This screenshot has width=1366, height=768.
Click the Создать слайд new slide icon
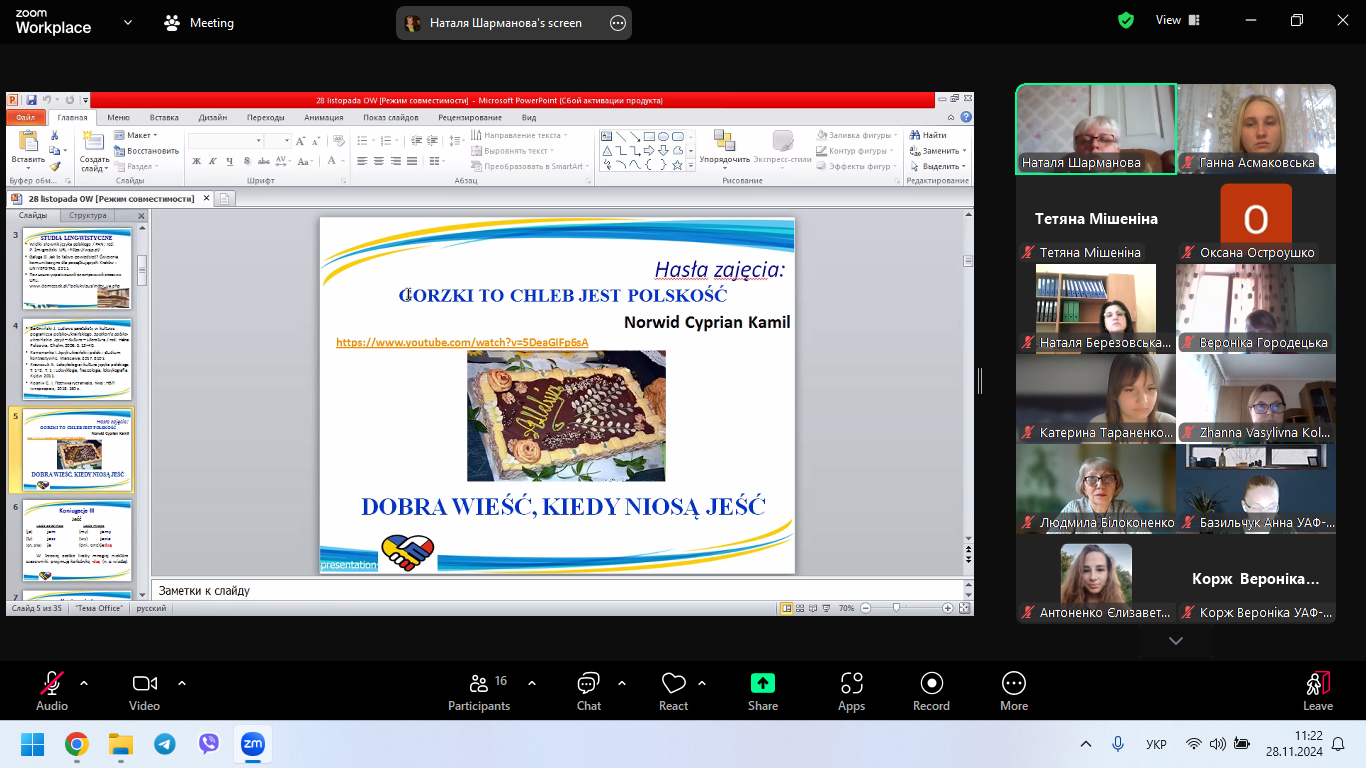(94, 142)
